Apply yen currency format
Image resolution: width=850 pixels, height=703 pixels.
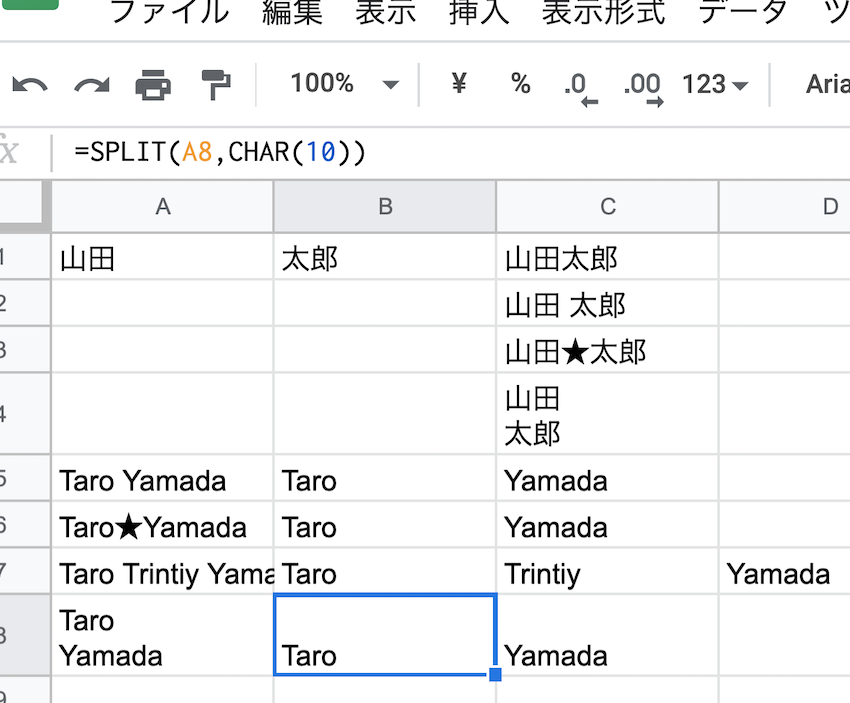click(x=459, y=84)
